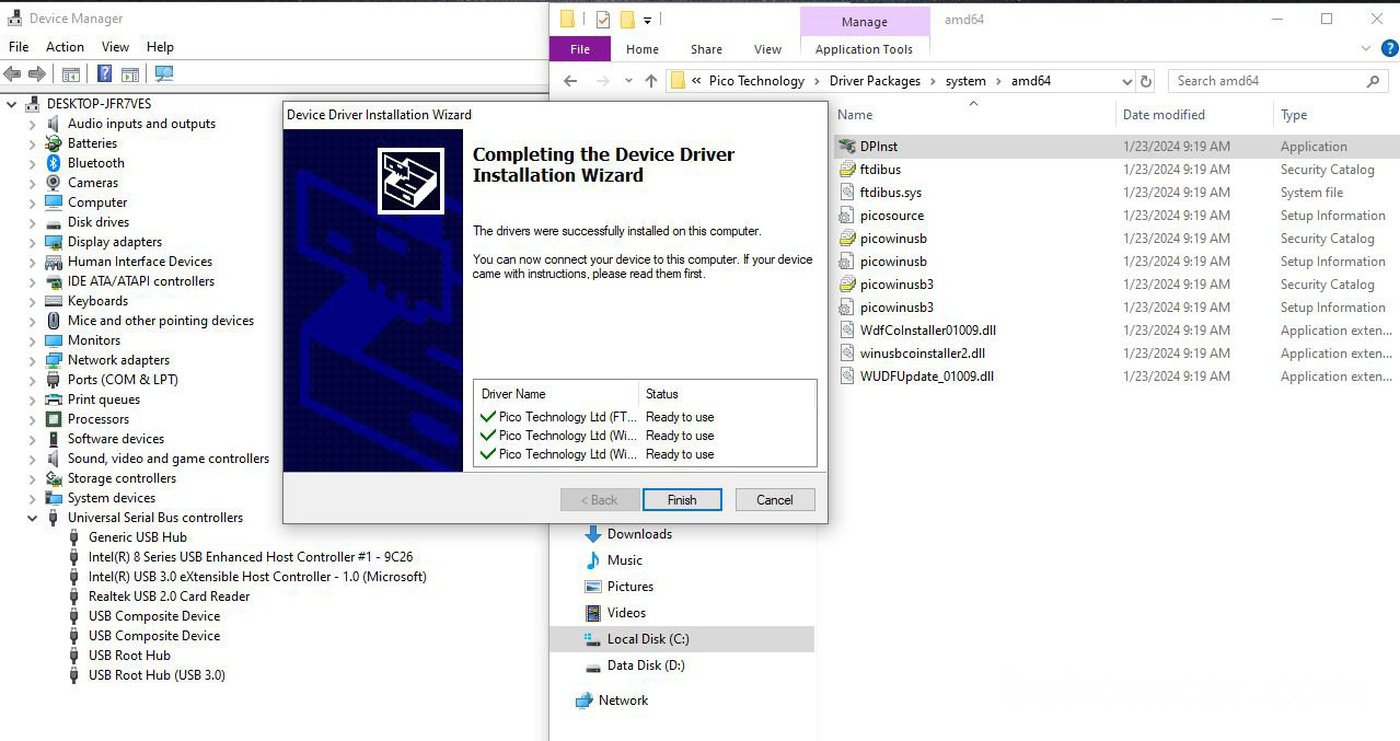Select the WdfCoInstaller01009.dll file icon
Viewport: 1400px width, 741px height.
[847, 330]
